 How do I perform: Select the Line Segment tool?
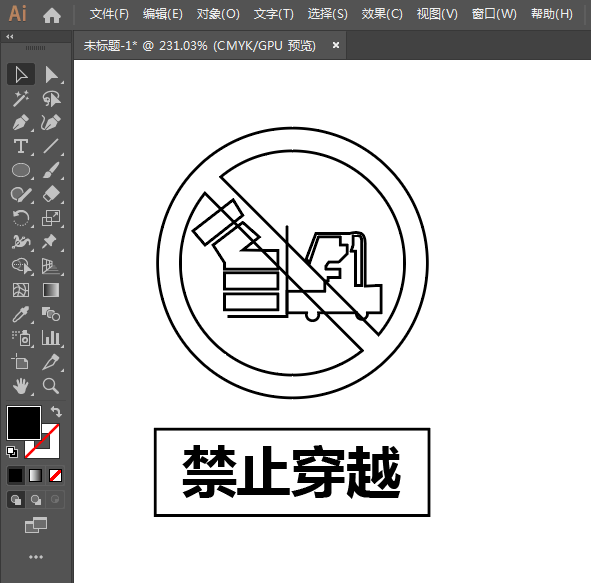(x=51, y=146)
